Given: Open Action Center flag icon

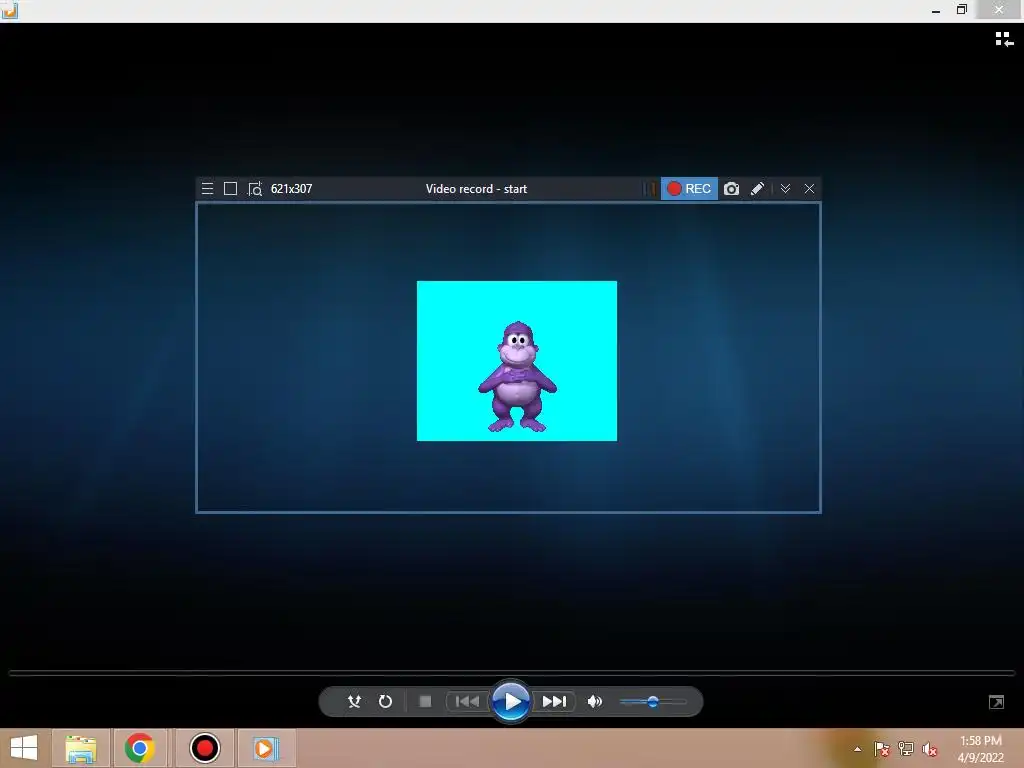Looking at the screenshot, I should (x=881, y=749).
